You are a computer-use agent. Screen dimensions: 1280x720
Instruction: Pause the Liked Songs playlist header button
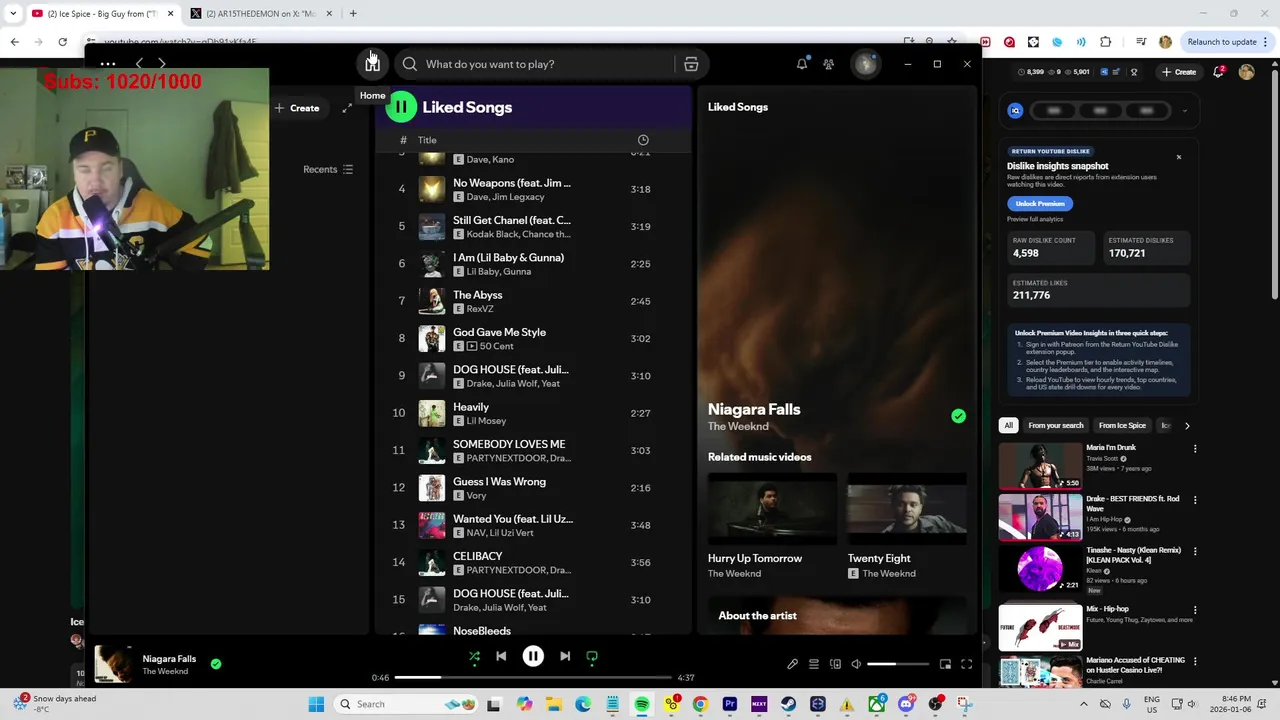[401, 107]
